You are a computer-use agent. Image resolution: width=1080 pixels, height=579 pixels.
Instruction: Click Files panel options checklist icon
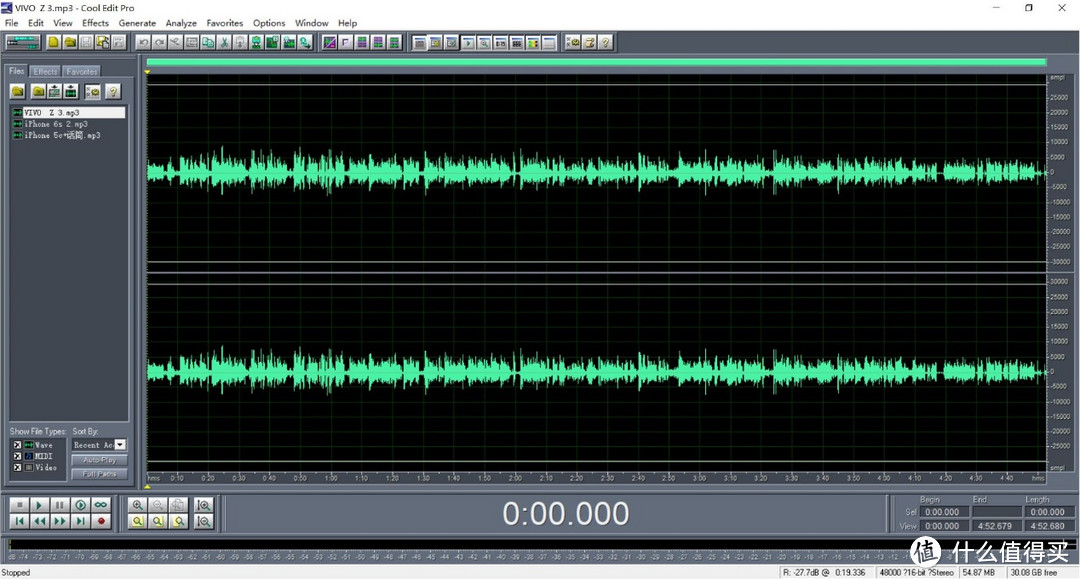(x=92, y=91)
